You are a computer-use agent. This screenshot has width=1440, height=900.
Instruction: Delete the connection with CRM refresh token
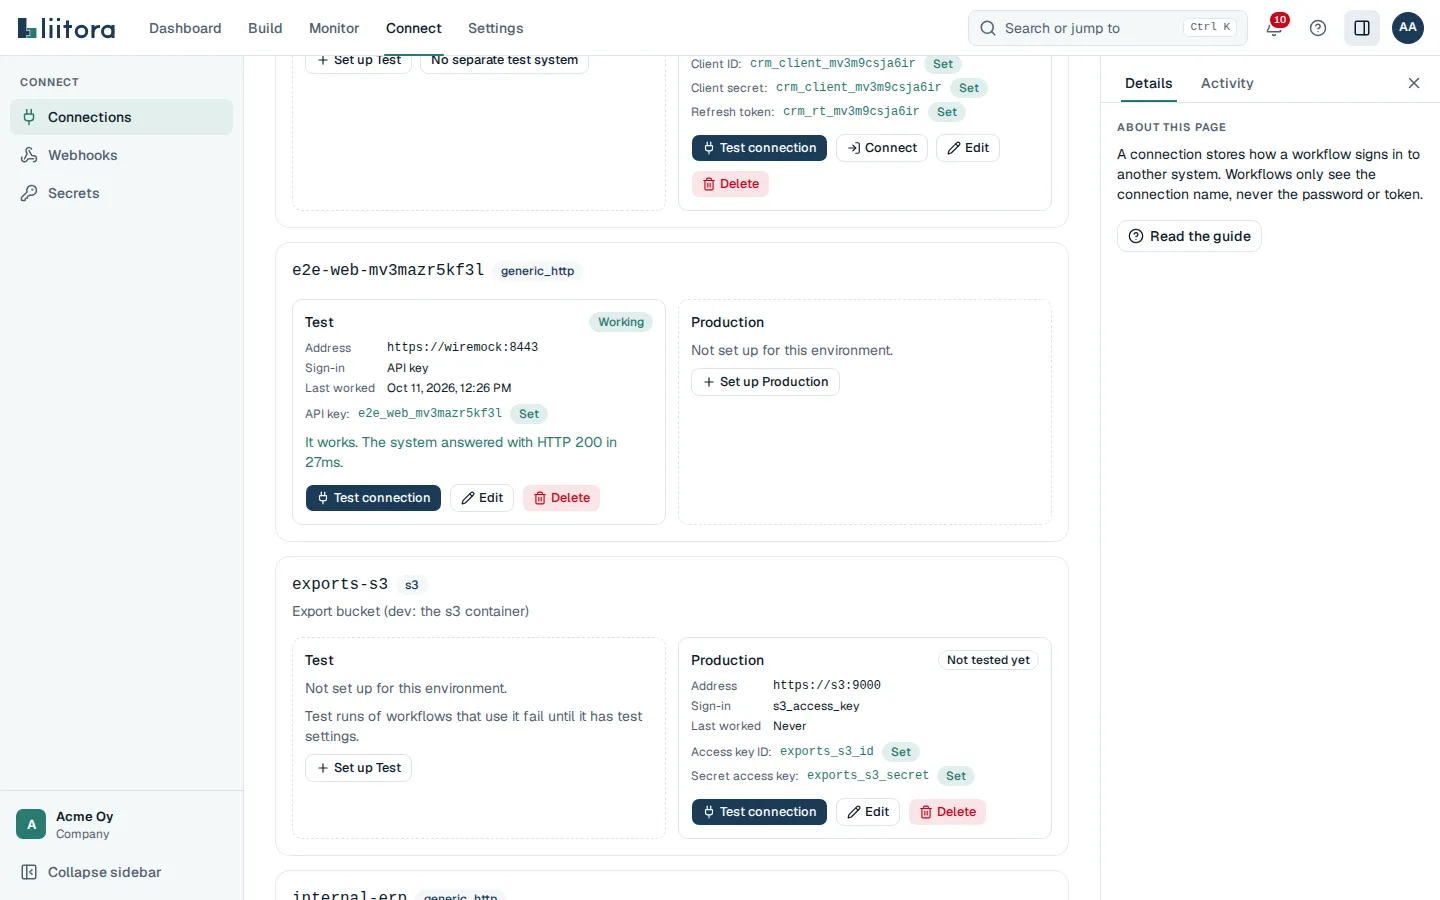730,184
